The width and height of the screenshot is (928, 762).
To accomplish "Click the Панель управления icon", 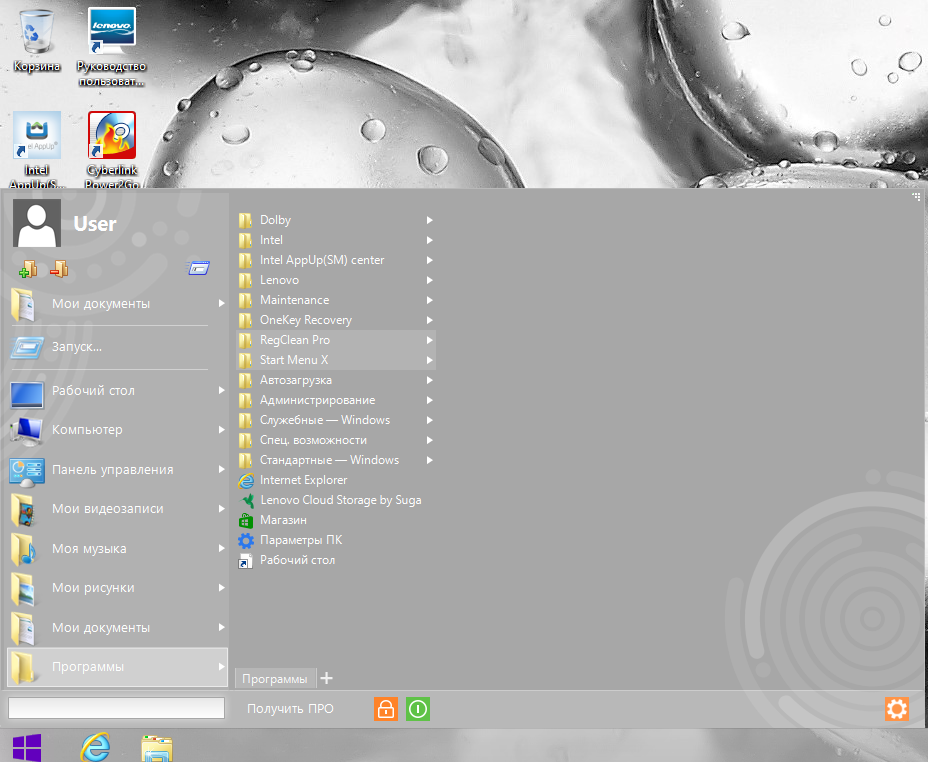I will (27, 470).
